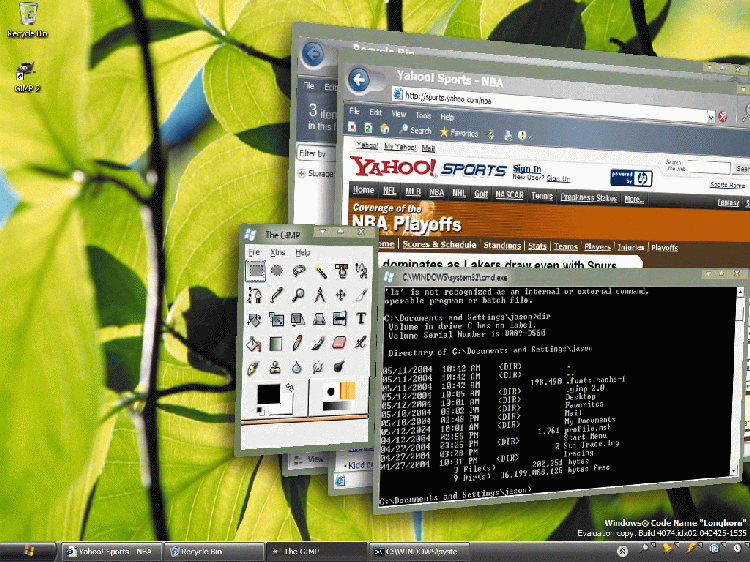750x562 pixels.
Task: Pick the Fuzzy Select magic wand tool
Action: [x=320, y=271]
